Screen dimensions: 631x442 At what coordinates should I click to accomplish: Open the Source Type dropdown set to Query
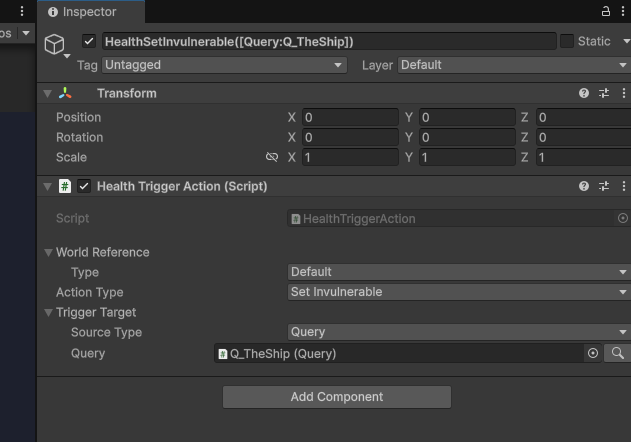(459, 332)
